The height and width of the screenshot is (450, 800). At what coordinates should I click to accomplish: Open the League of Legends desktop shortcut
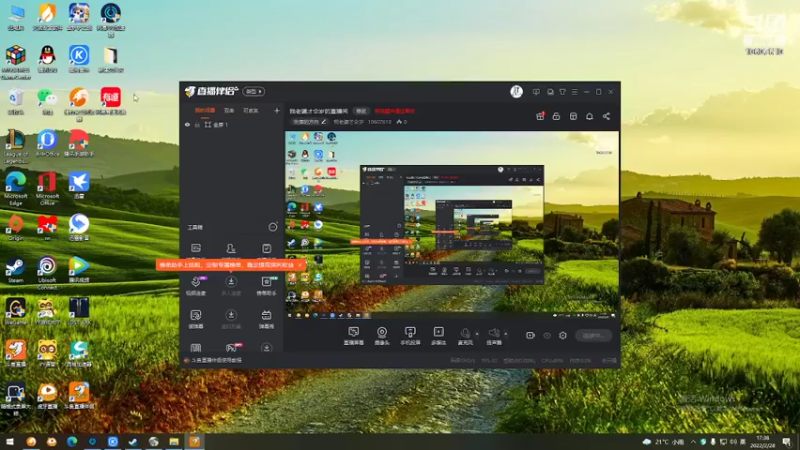coord(16,146)
